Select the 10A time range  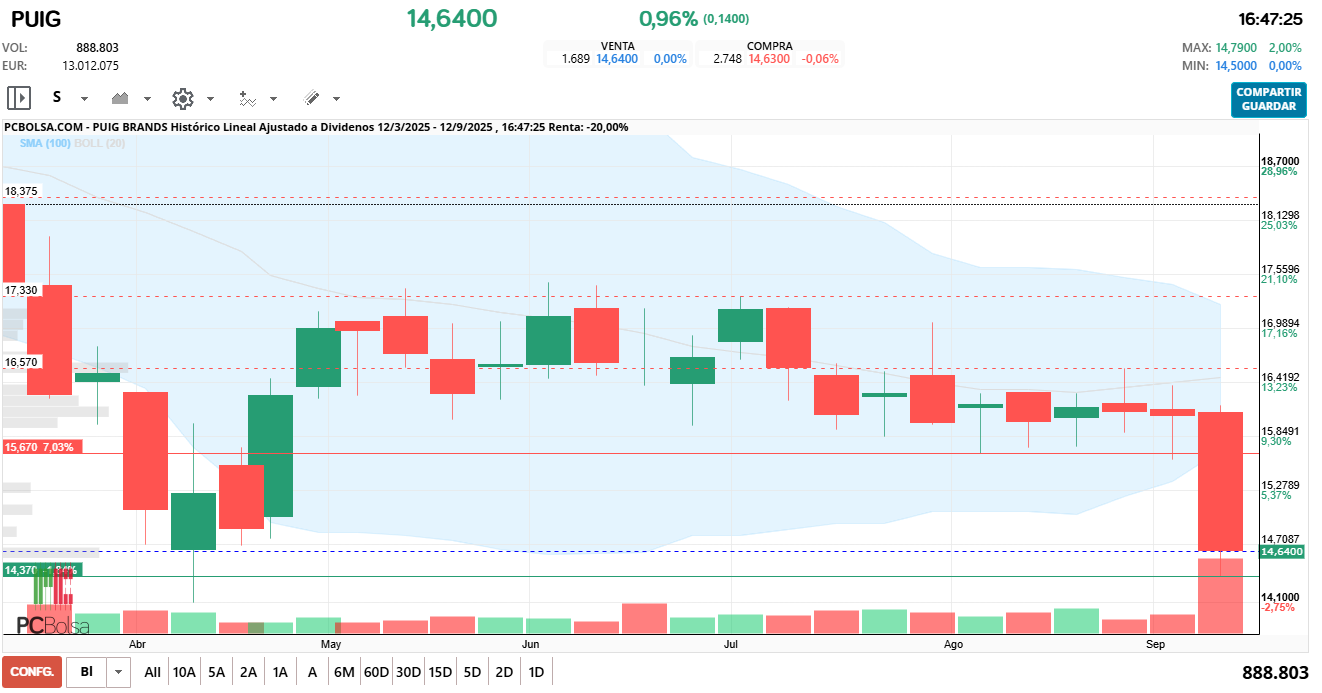pos(184,672)
